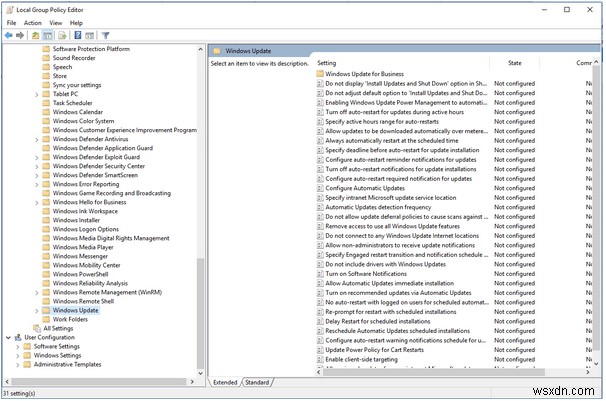The height and width of the screenshot is (401, 606).
Task: Click the Filter funnel toolbar icon
Action: click(x=105, y=35)
